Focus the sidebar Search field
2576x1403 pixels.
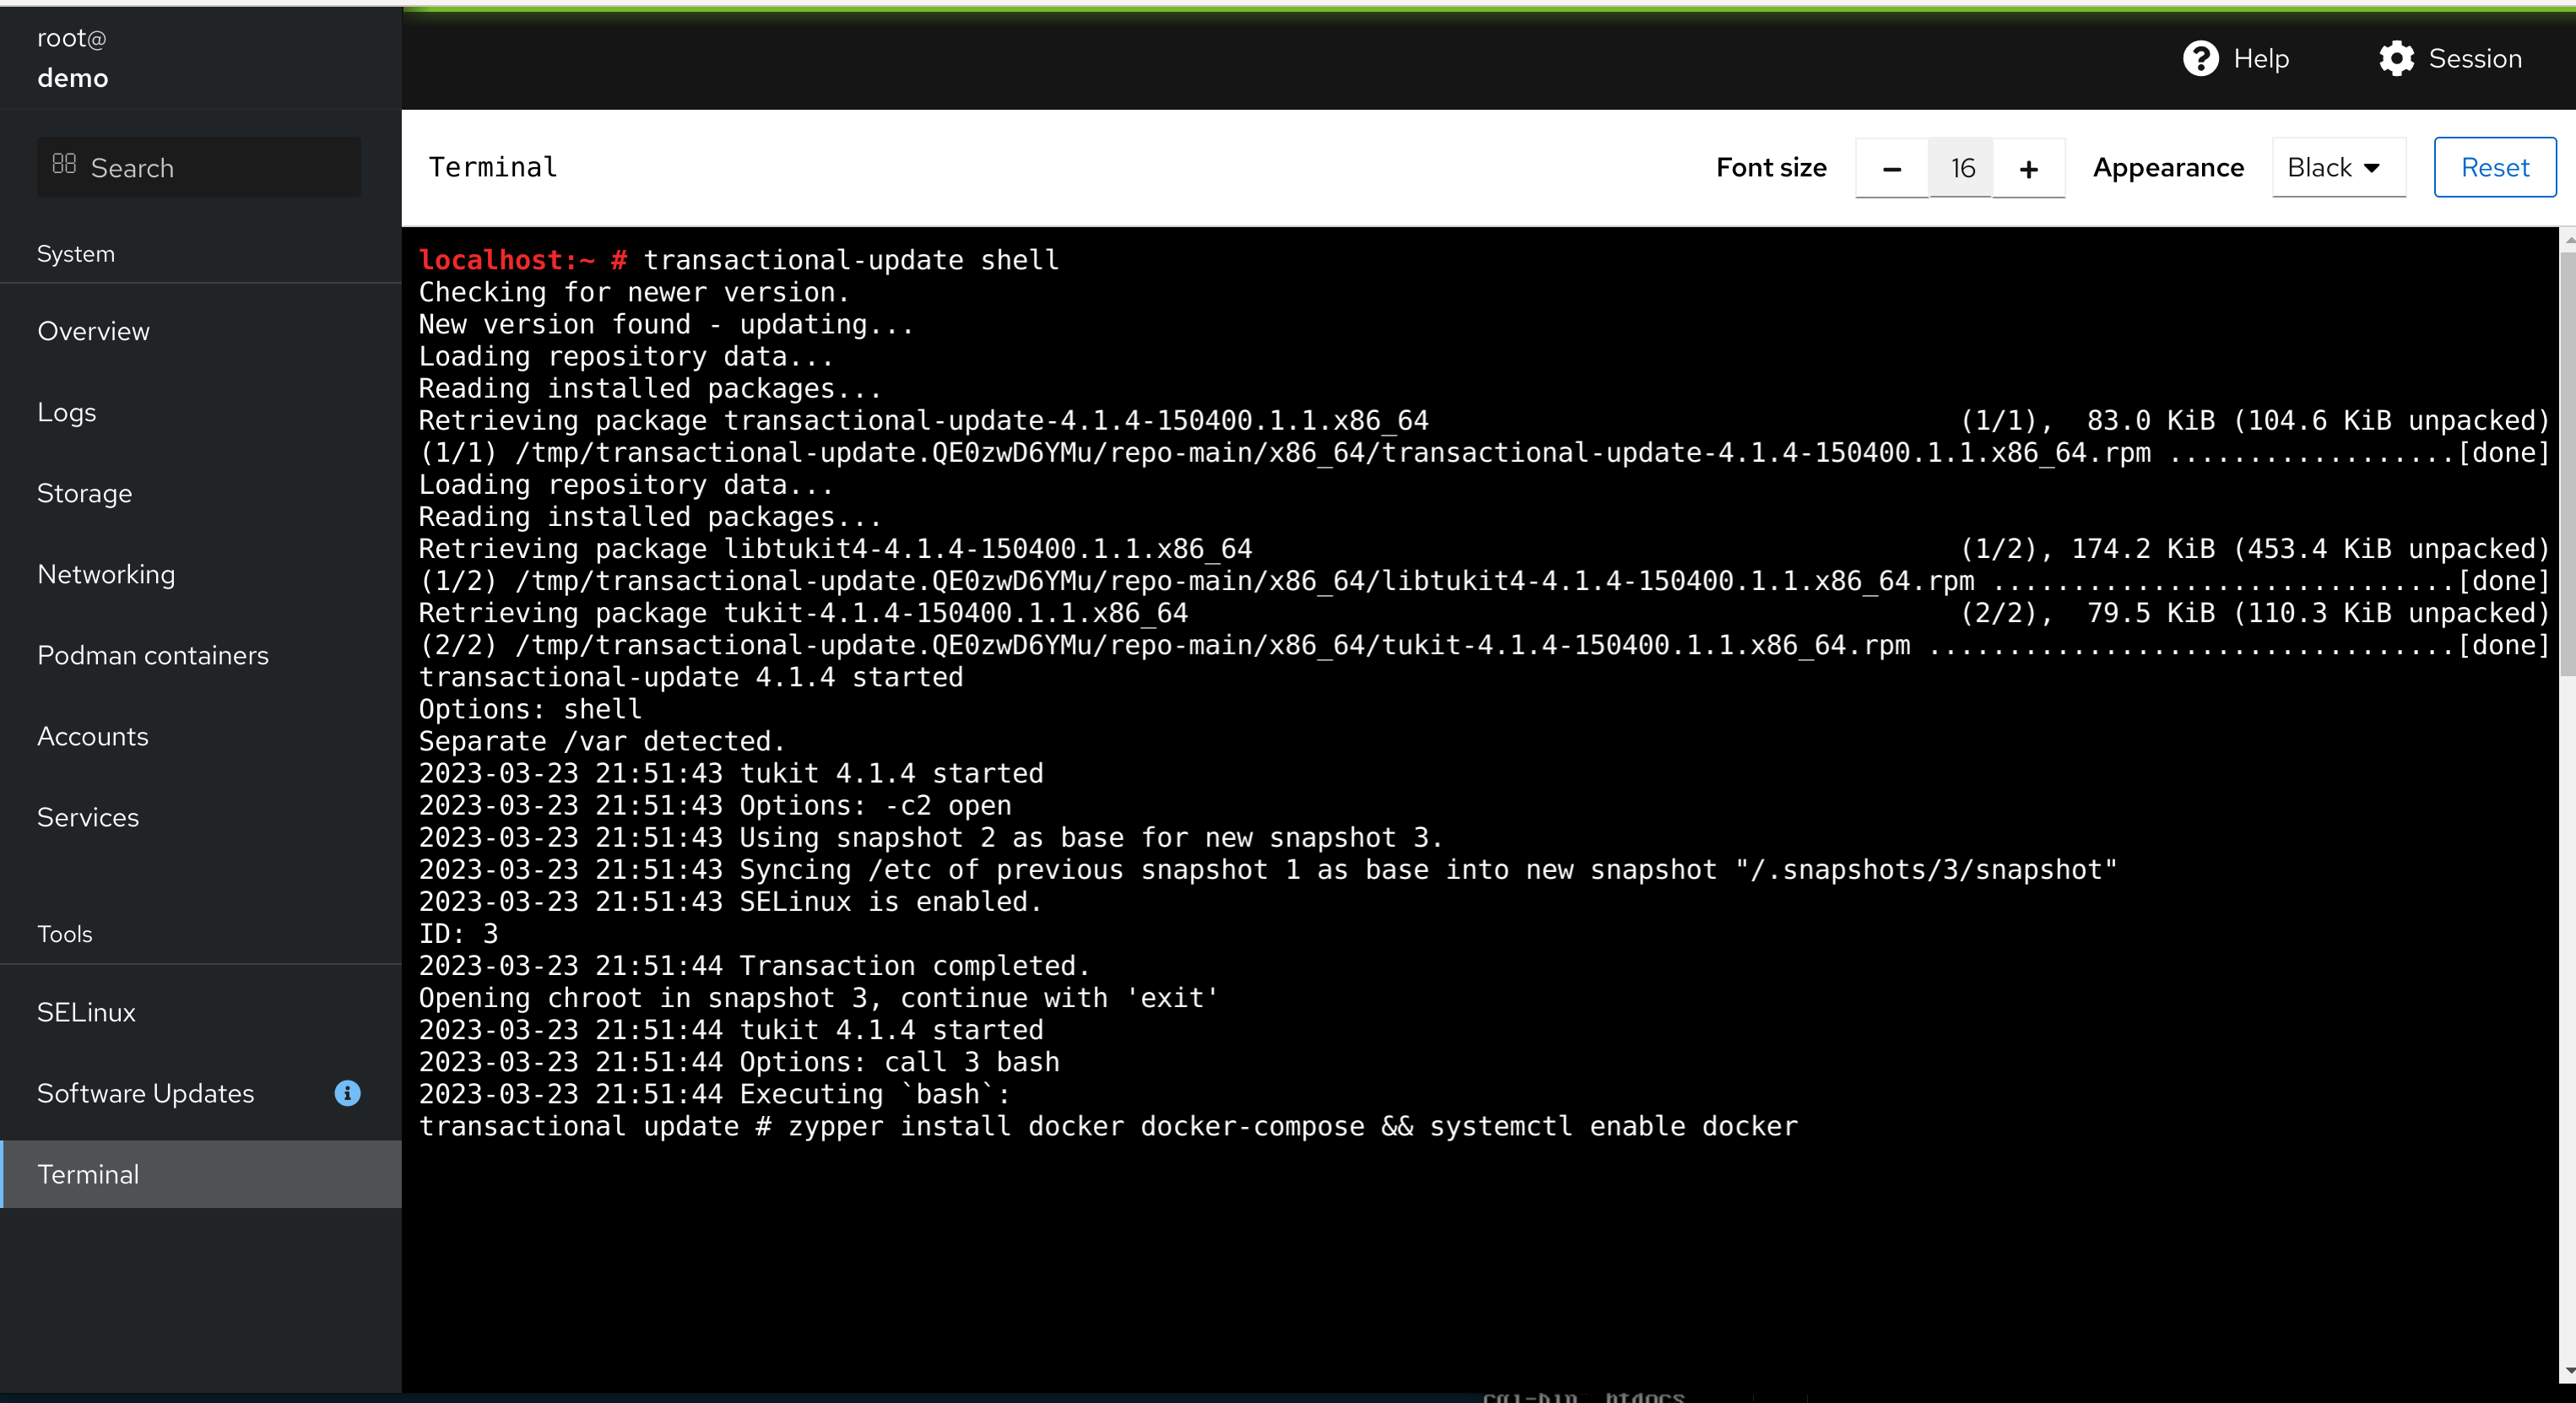click(x=210, y=168)
